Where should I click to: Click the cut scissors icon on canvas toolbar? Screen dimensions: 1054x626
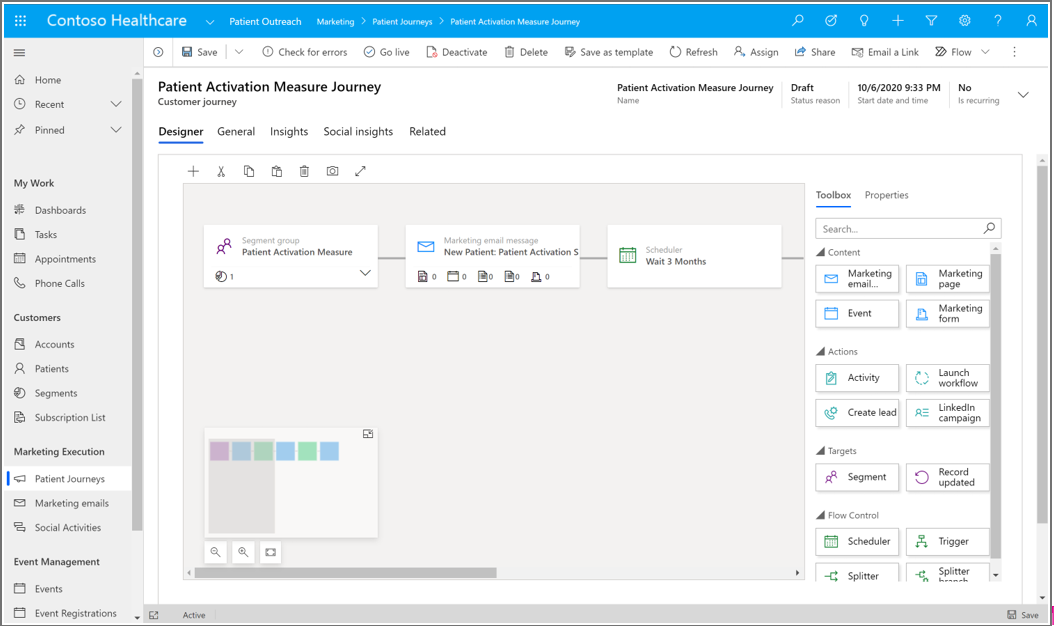point(221,171)
